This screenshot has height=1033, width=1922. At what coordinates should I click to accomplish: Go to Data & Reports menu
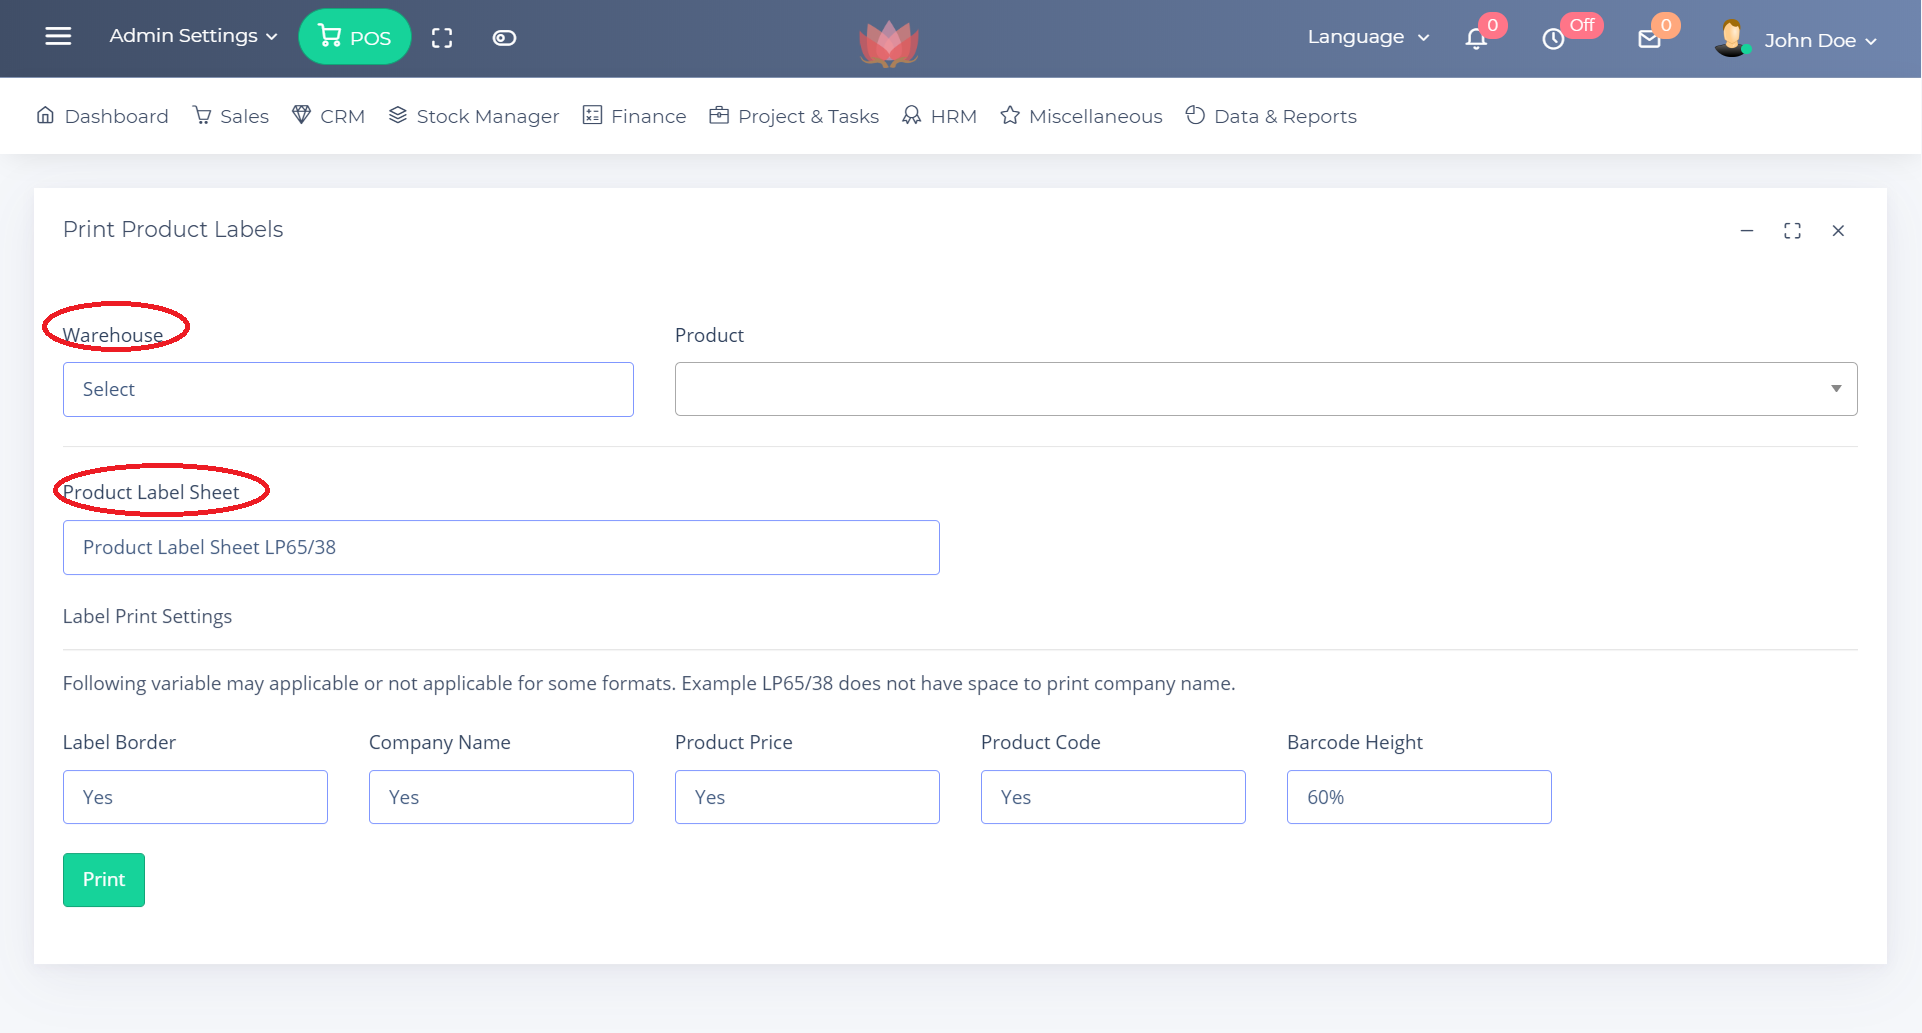pyautogui.click(x=1271, y=116)
